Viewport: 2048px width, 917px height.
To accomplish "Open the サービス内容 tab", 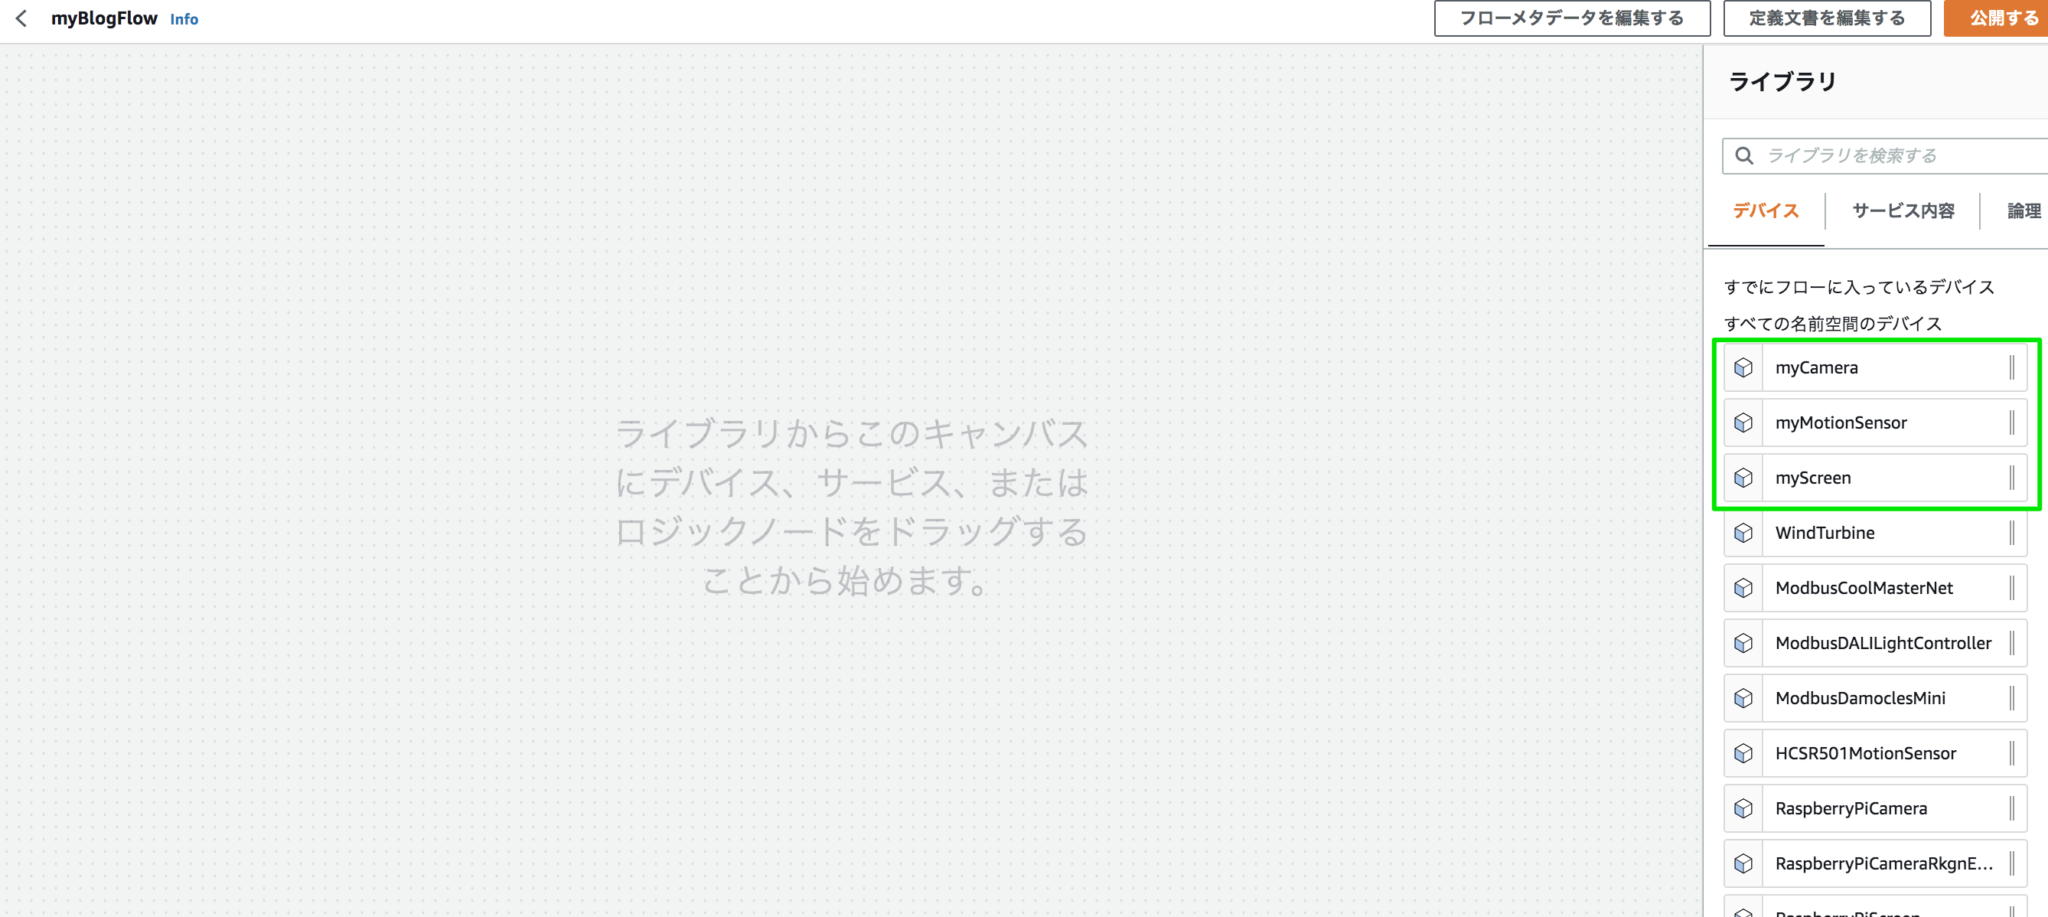I will [x=1902, y=211].
